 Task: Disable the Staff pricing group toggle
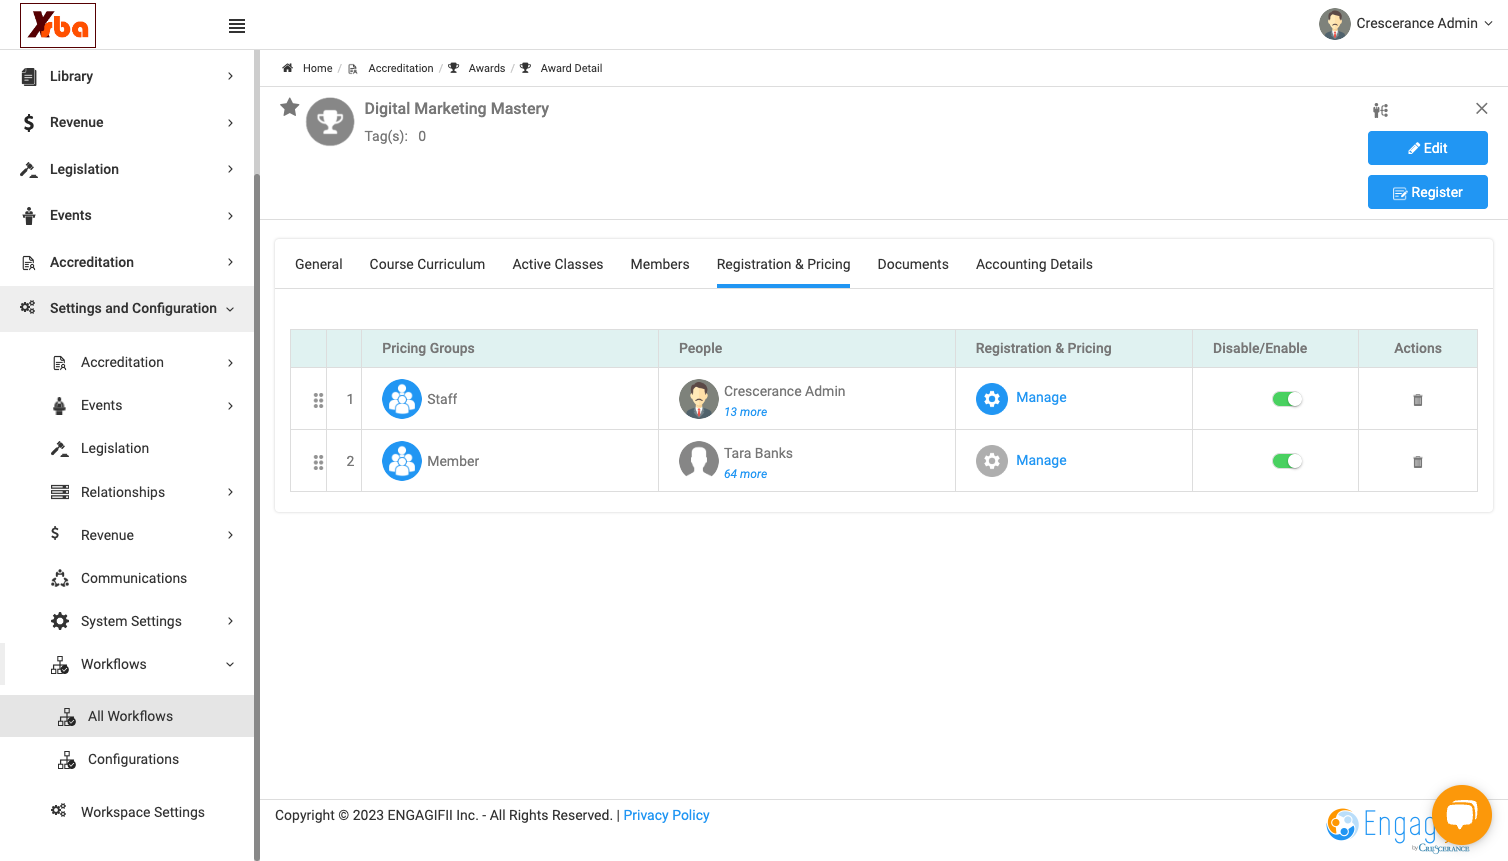point(1287,399)
